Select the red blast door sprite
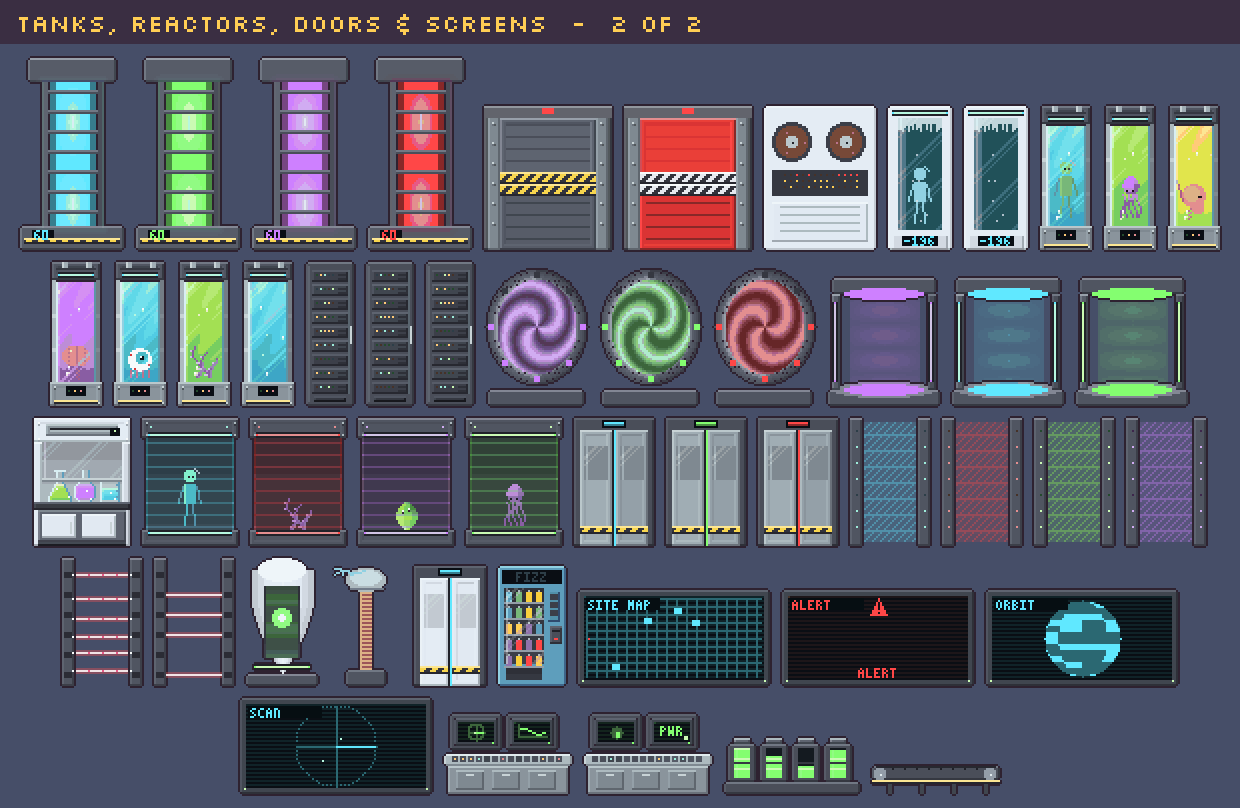 point(688,178)
